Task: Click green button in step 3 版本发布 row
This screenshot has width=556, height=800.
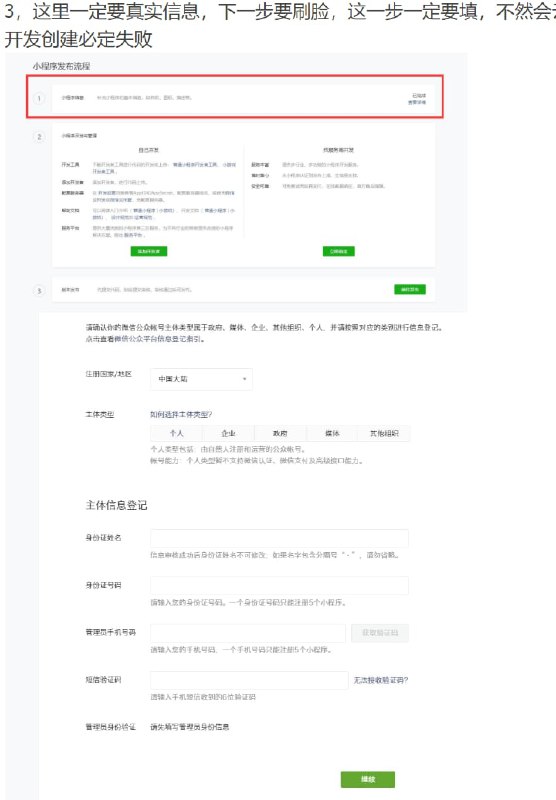Action: [x=410, y=289]
